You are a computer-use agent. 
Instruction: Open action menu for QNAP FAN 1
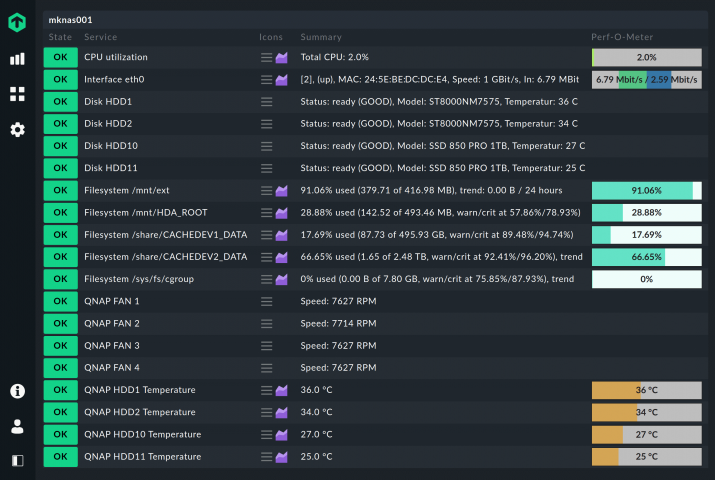pos(267,301)
